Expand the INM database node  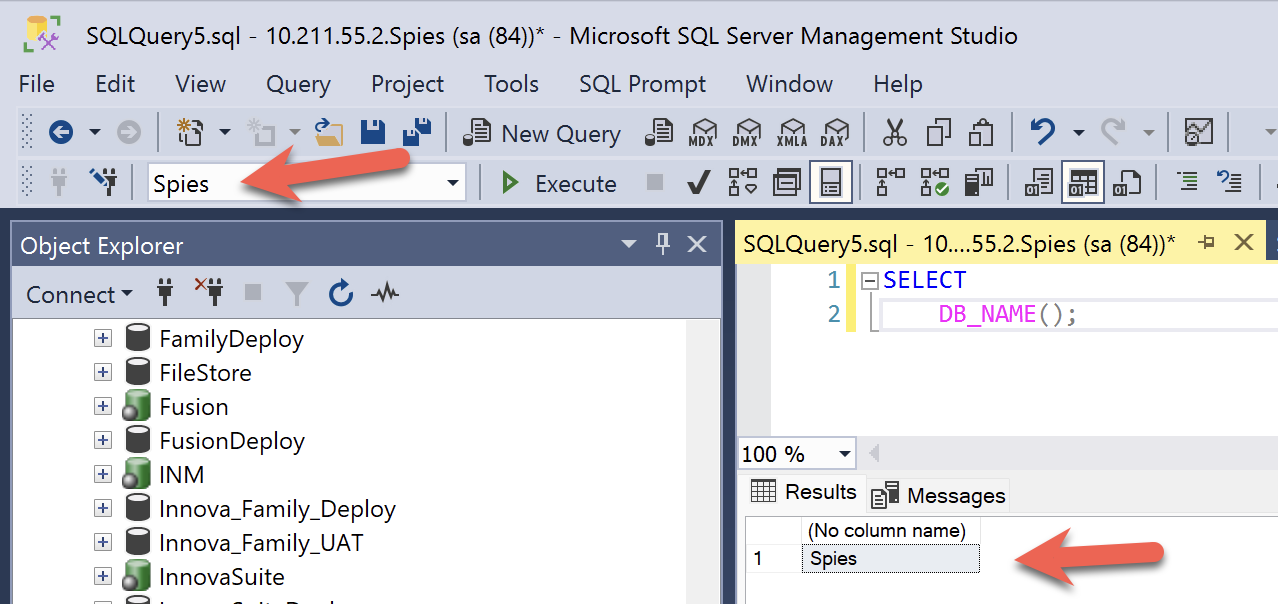[102, 474]
